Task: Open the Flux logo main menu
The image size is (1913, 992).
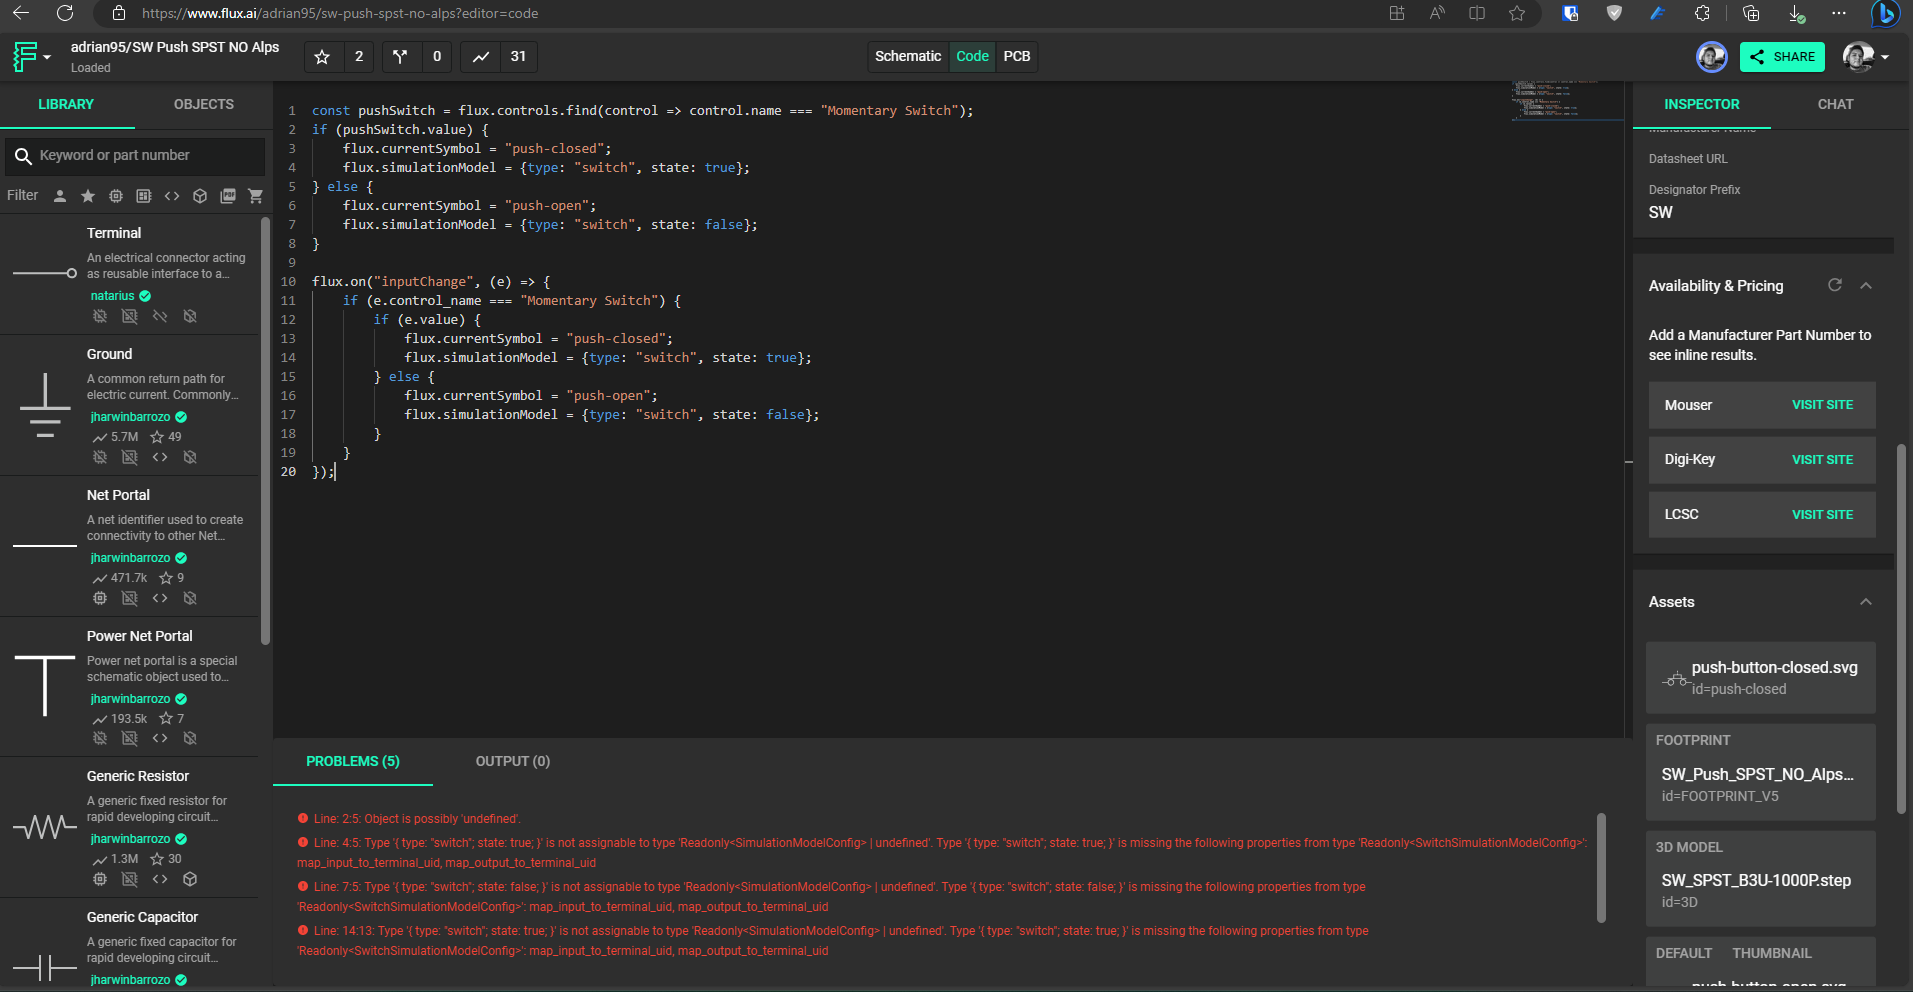Action: (x=30, y=57)
